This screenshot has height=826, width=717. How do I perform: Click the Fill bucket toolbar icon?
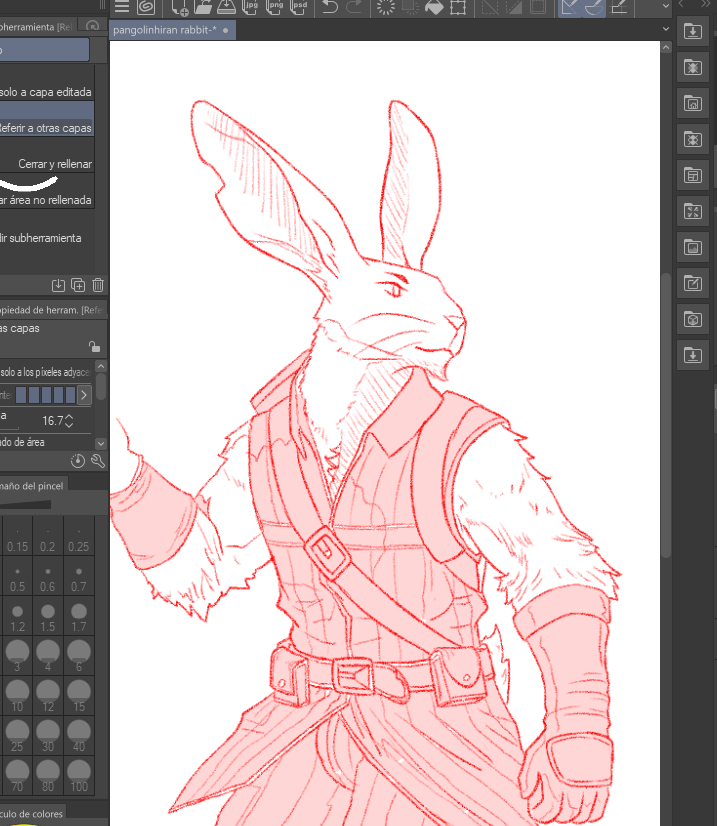[x=434, y=7]
